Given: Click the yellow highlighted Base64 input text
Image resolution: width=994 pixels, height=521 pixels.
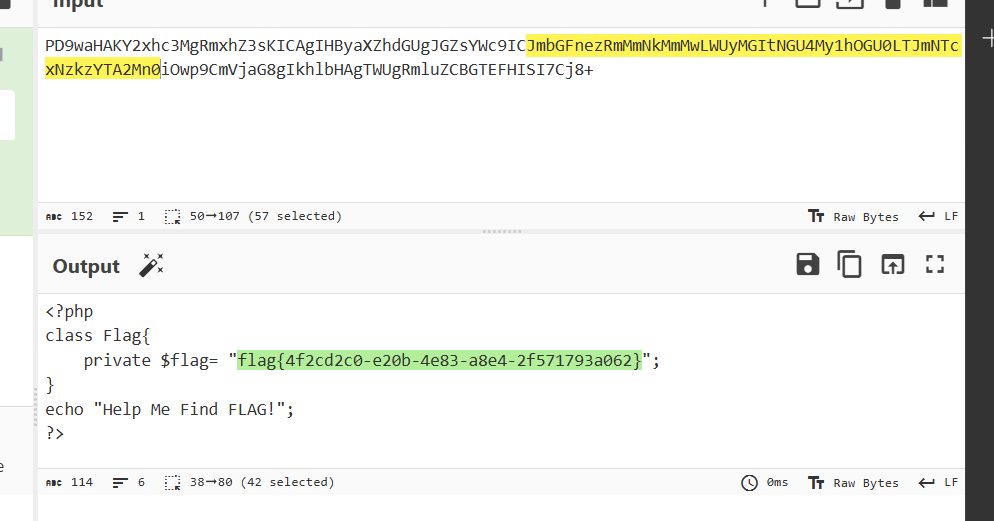Looking at the screenshot, I should (742, 47).
